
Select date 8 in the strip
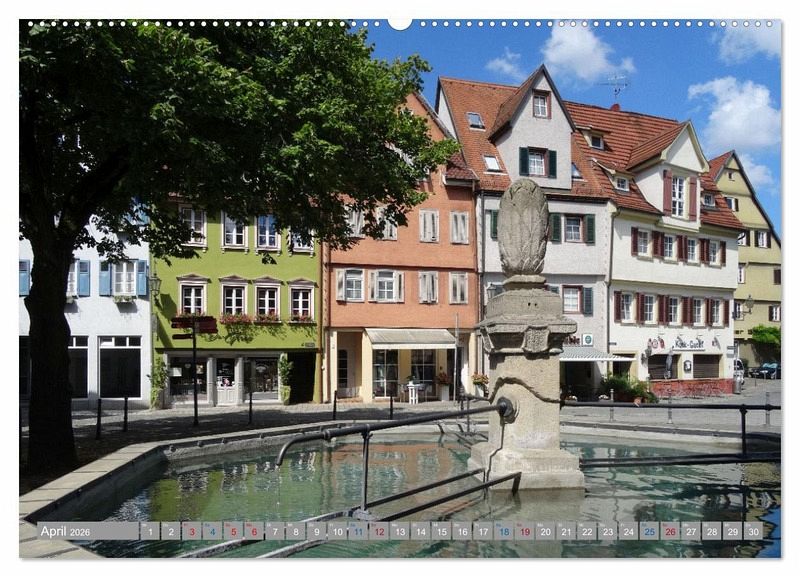coord(296,531)
